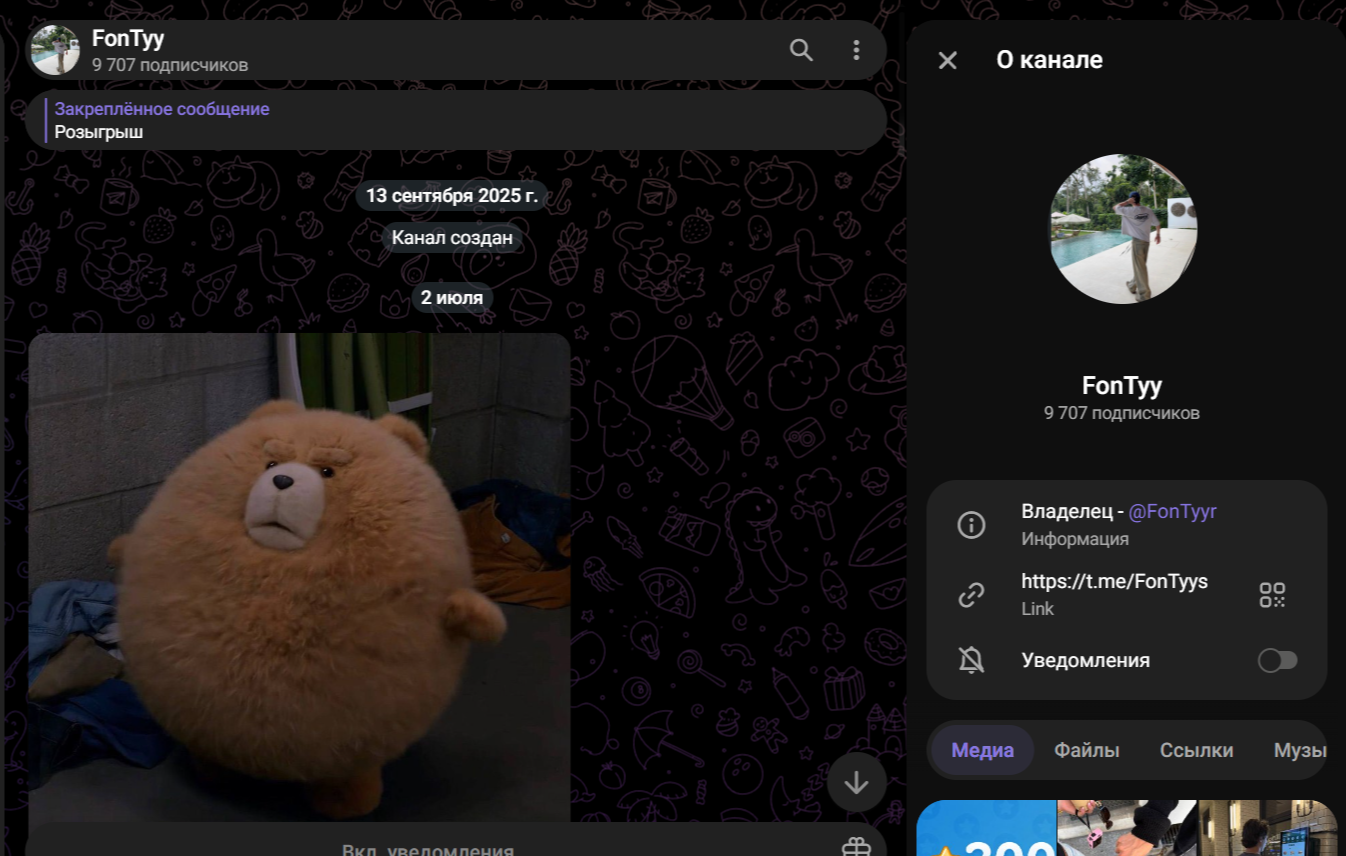Open the three-dot channel menu
The width and height of the screenshot is (1346, 856).
click(x=856, y=50)
